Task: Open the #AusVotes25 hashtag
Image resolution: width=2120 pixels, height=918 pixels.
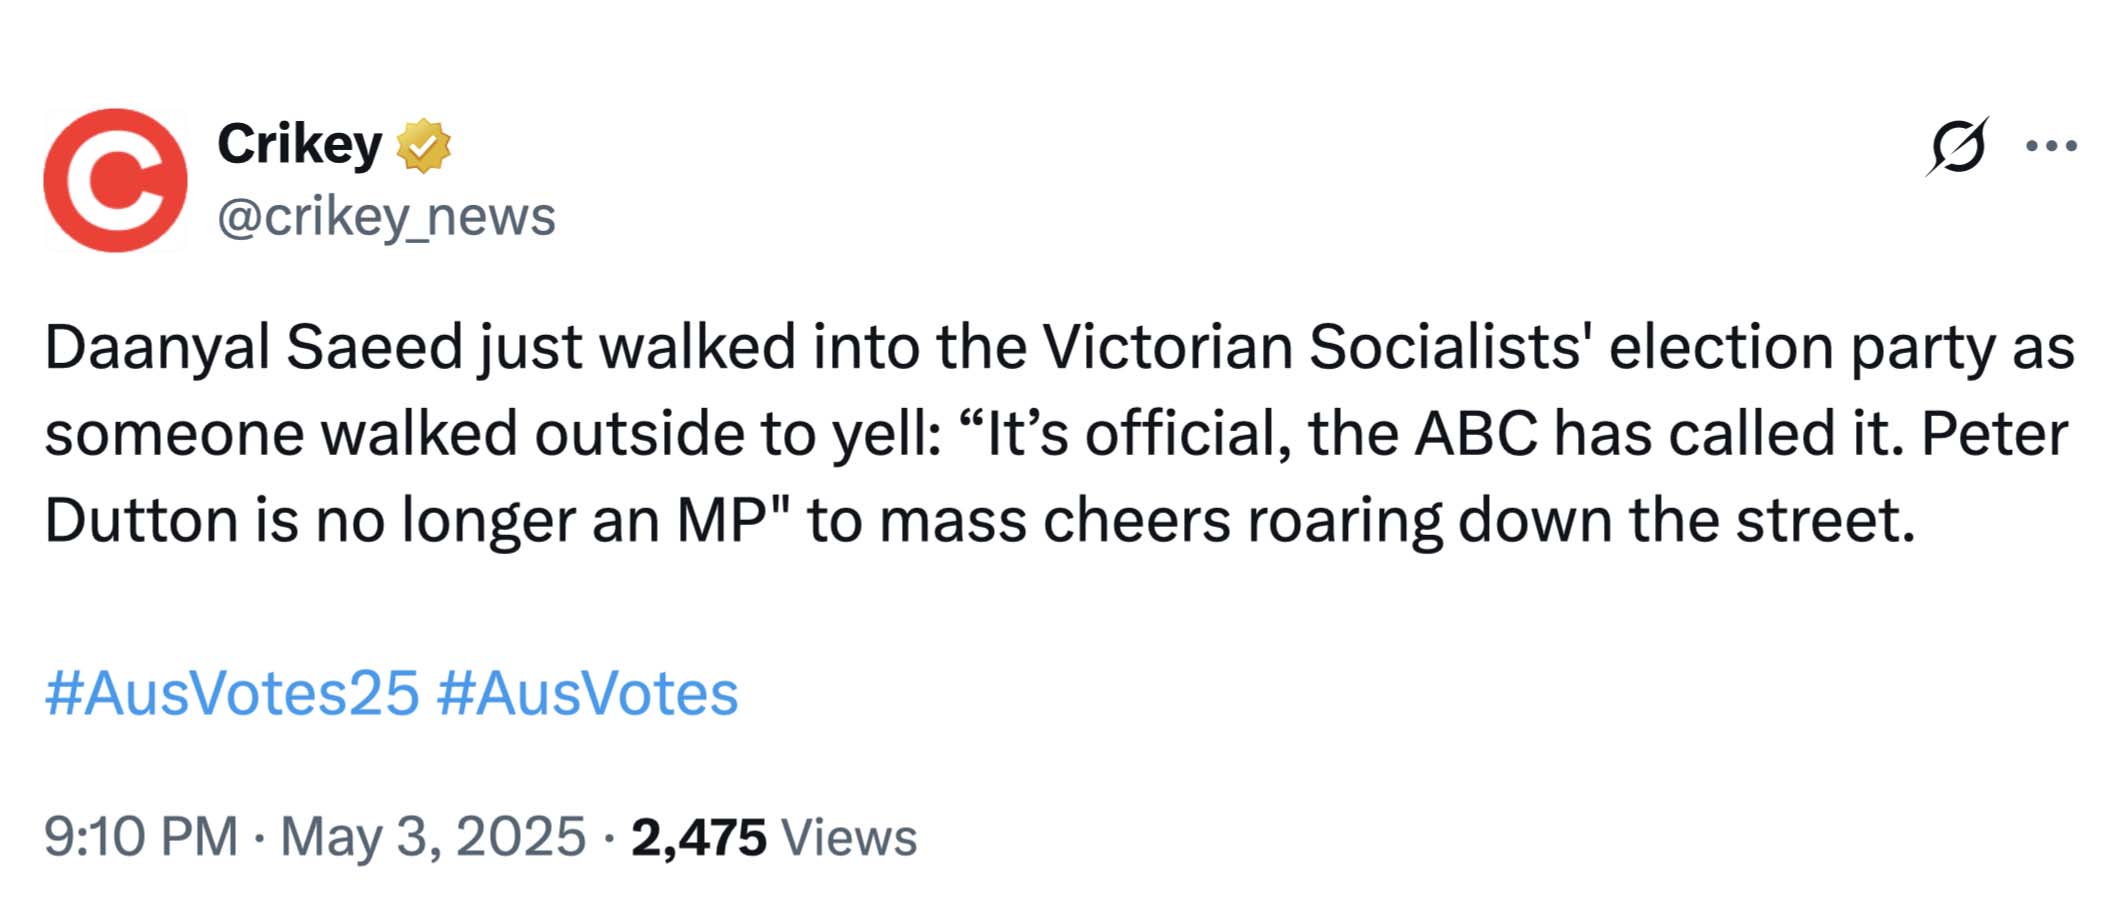Action: [231, 693]
